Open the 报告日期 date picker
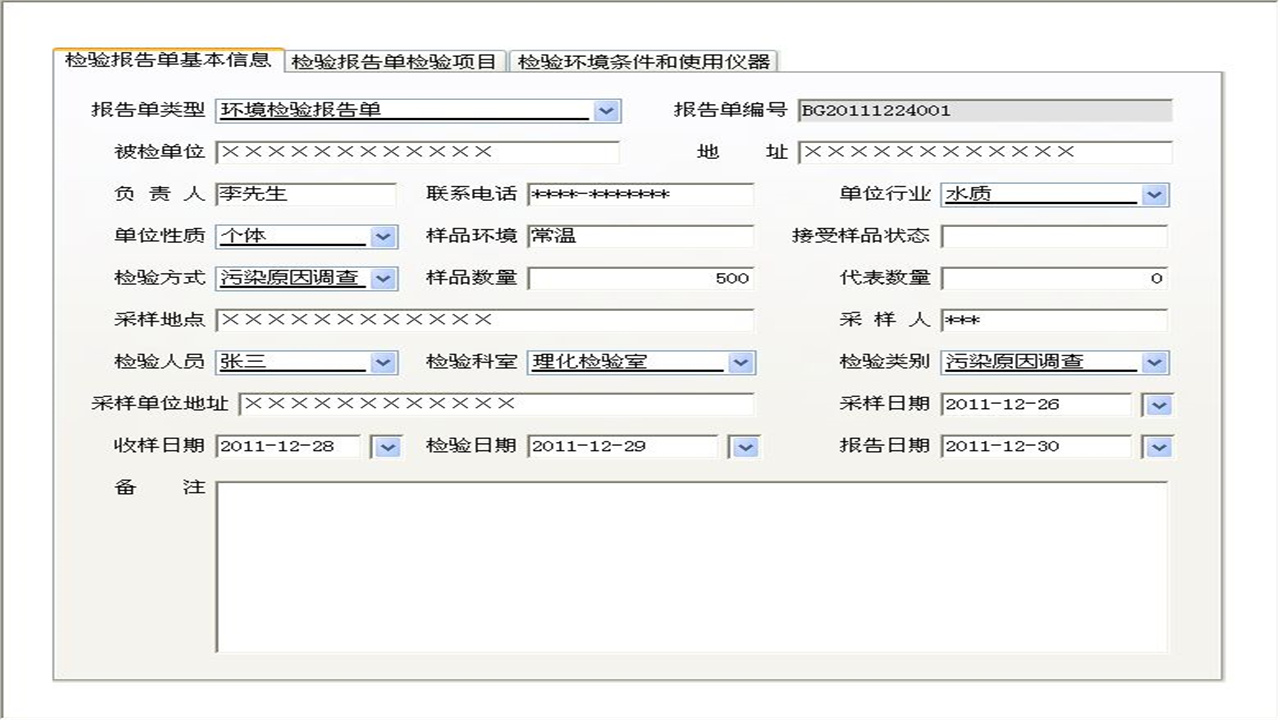Viewport: 1280px width, 720px height. [x=1157, y=447]
